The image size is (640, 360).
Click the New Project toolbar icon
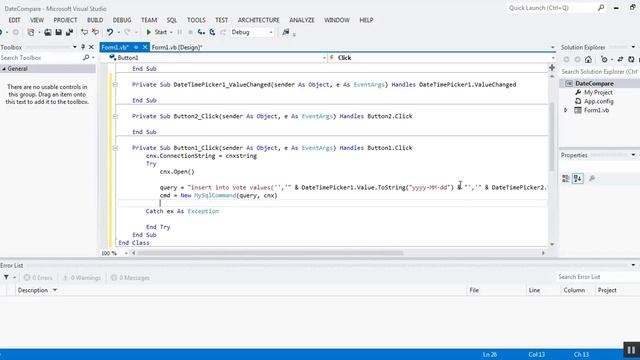[31, 32]
